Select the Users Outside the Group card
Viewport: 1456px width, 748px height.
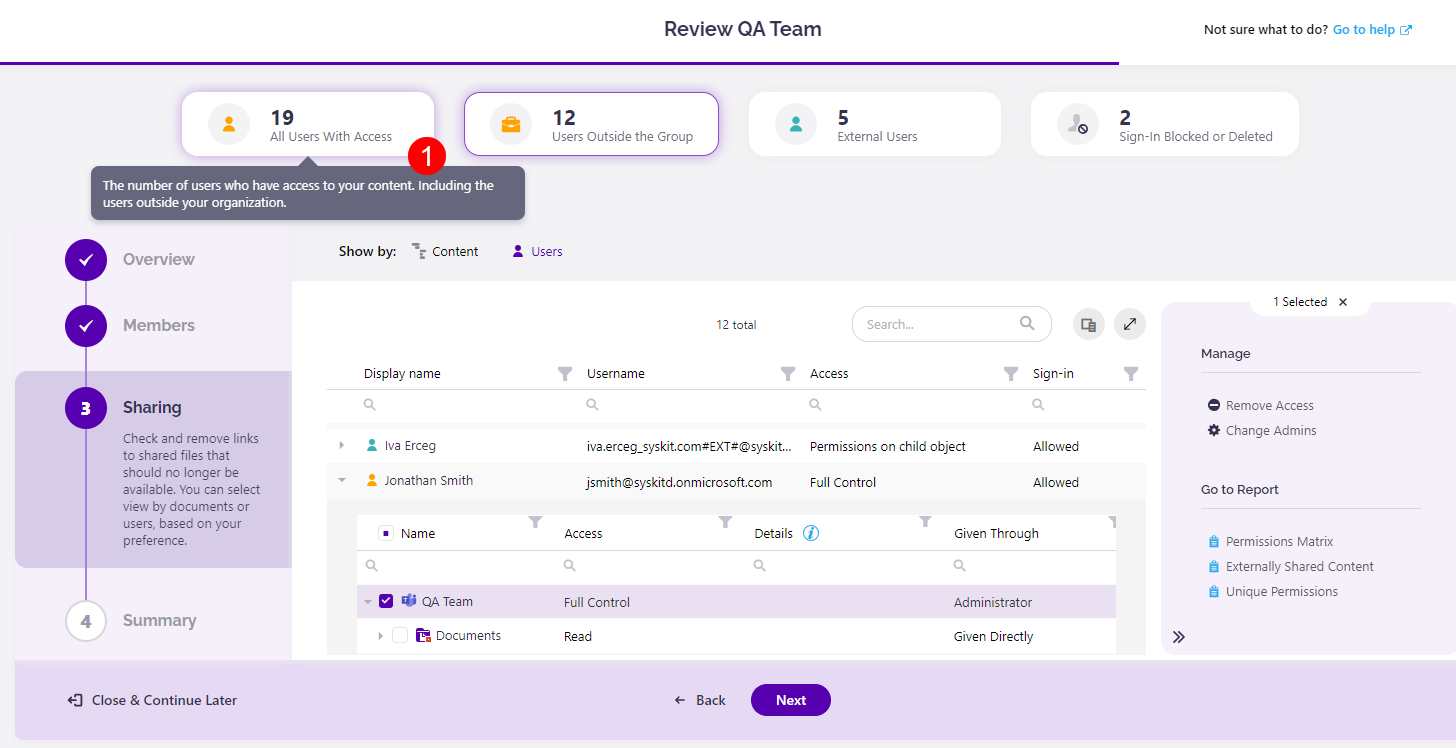pyautogui.click(x=590, y=123)
